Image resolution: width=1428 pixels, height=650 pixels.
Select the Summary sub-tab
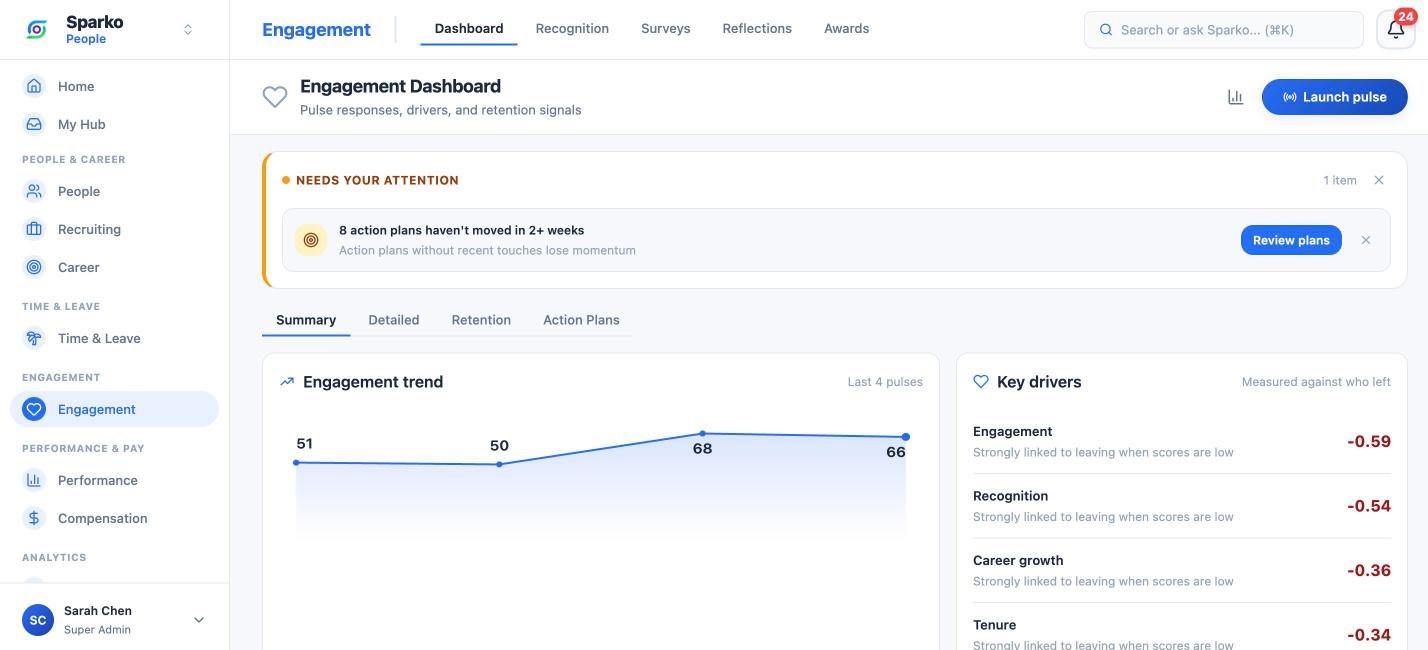coord(306,320)
